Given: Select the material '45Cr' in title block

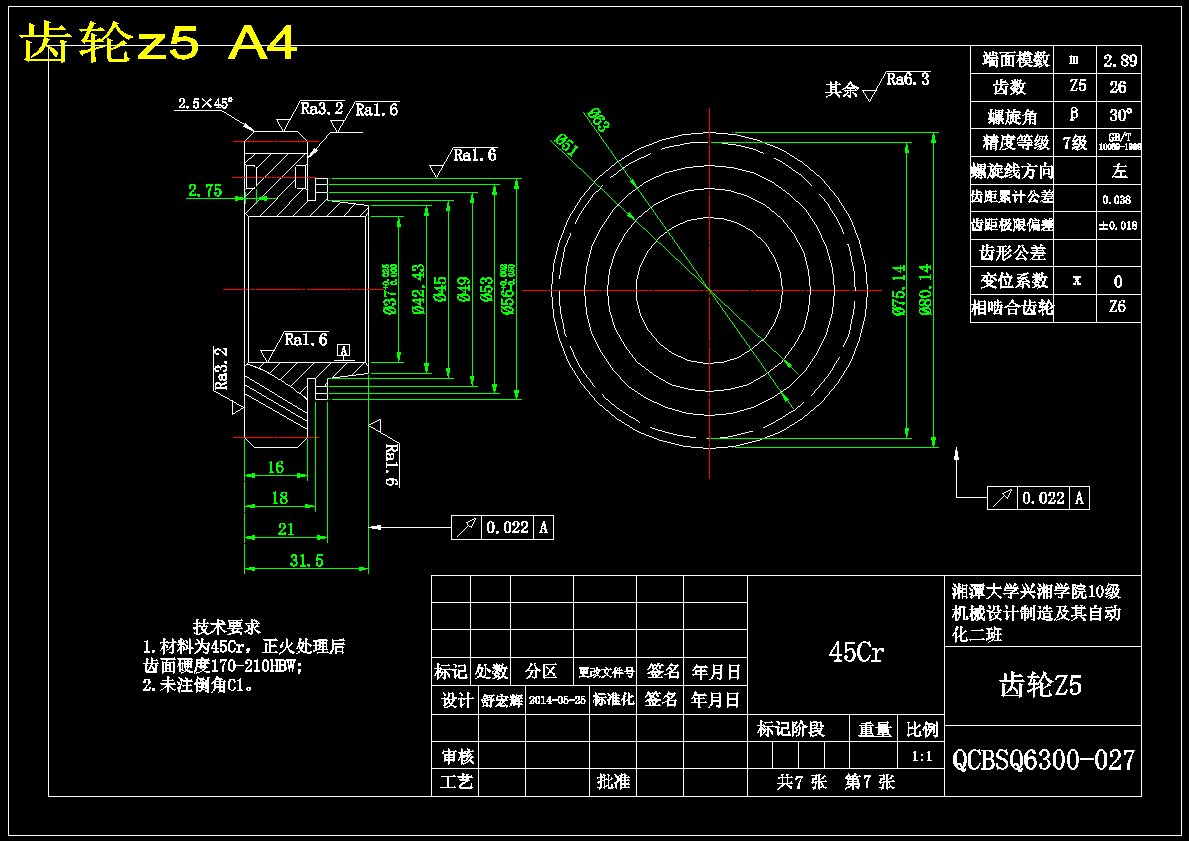Looking at the screenshot, I should [x=856, y=652].
